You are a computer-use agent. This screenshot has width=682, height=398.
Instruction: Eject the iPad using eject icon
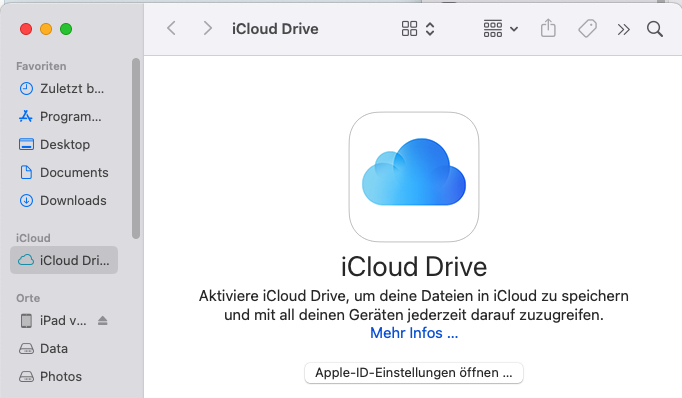(103, 321)
